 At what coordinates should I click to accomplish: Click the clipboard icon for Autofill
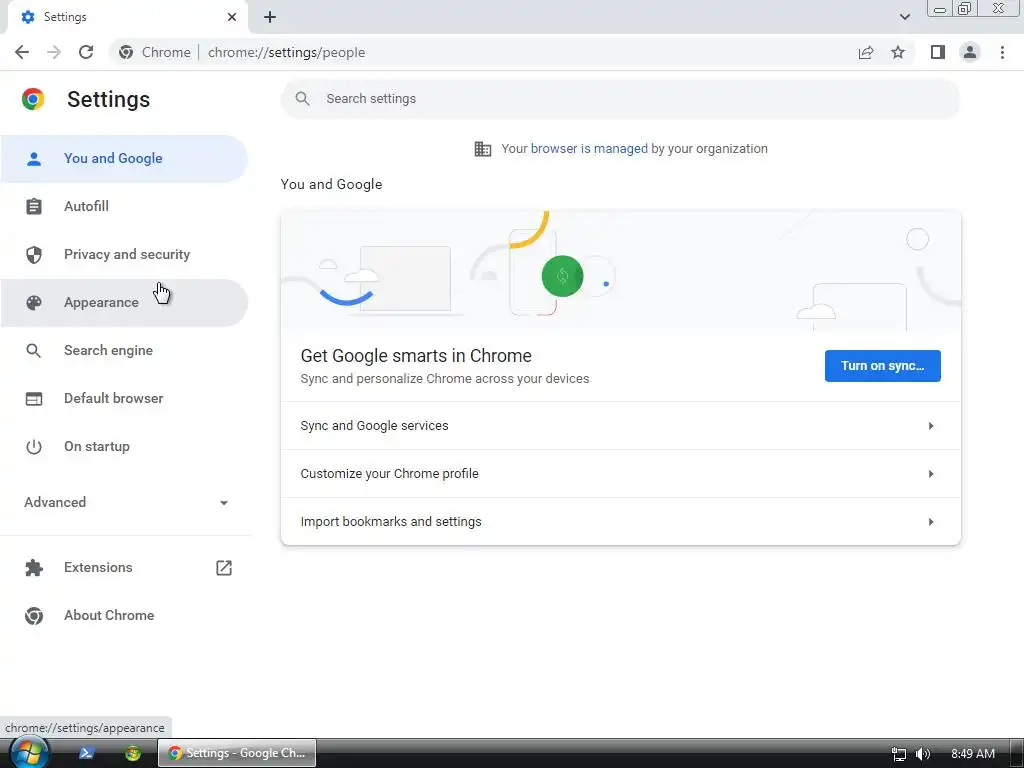33,206
